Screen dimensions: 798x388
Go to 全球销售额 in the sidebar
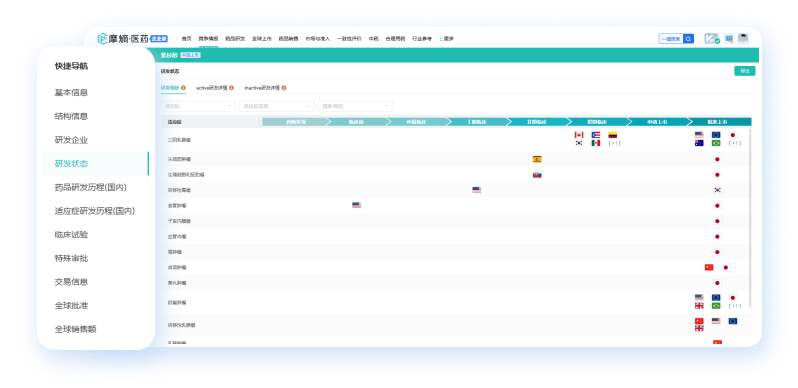tap(75, 329)
